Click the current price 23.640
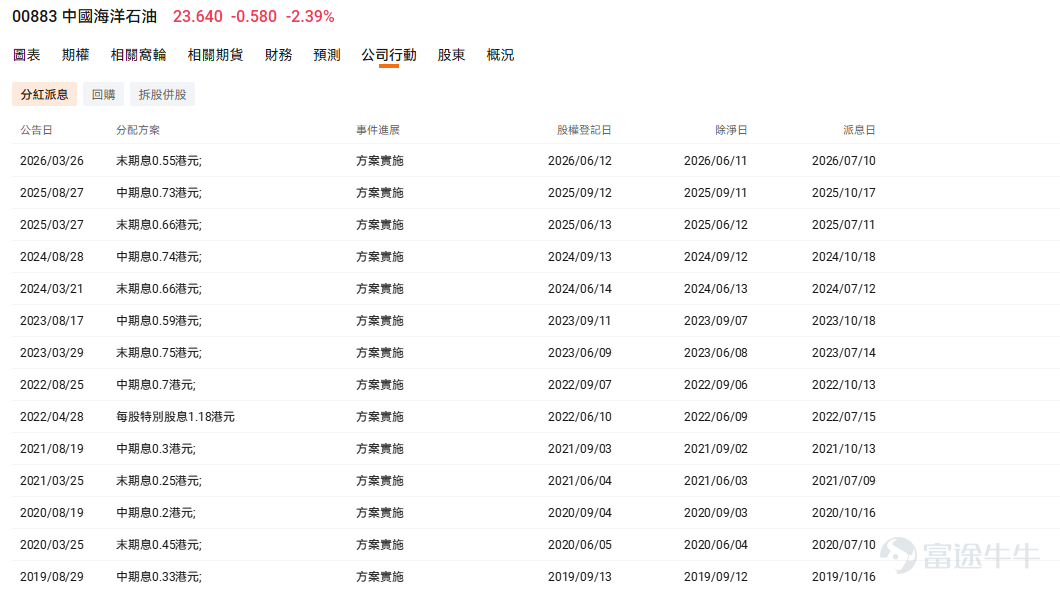1060x592 pixels. point(197,16)
